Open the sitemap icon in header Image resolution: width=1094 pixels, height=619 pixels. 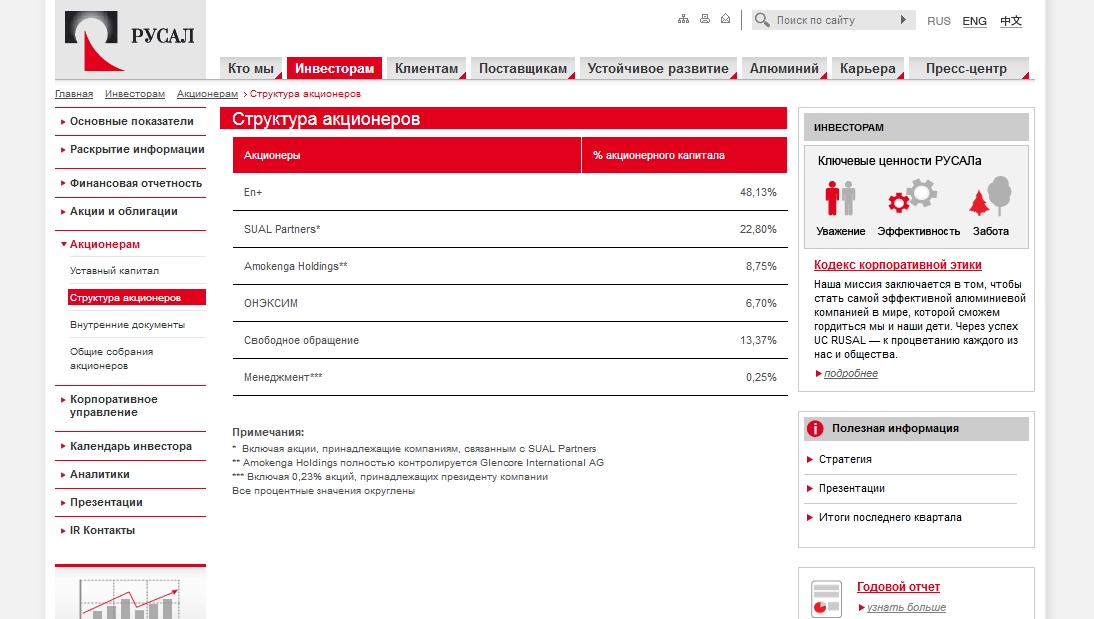point(683,19)
